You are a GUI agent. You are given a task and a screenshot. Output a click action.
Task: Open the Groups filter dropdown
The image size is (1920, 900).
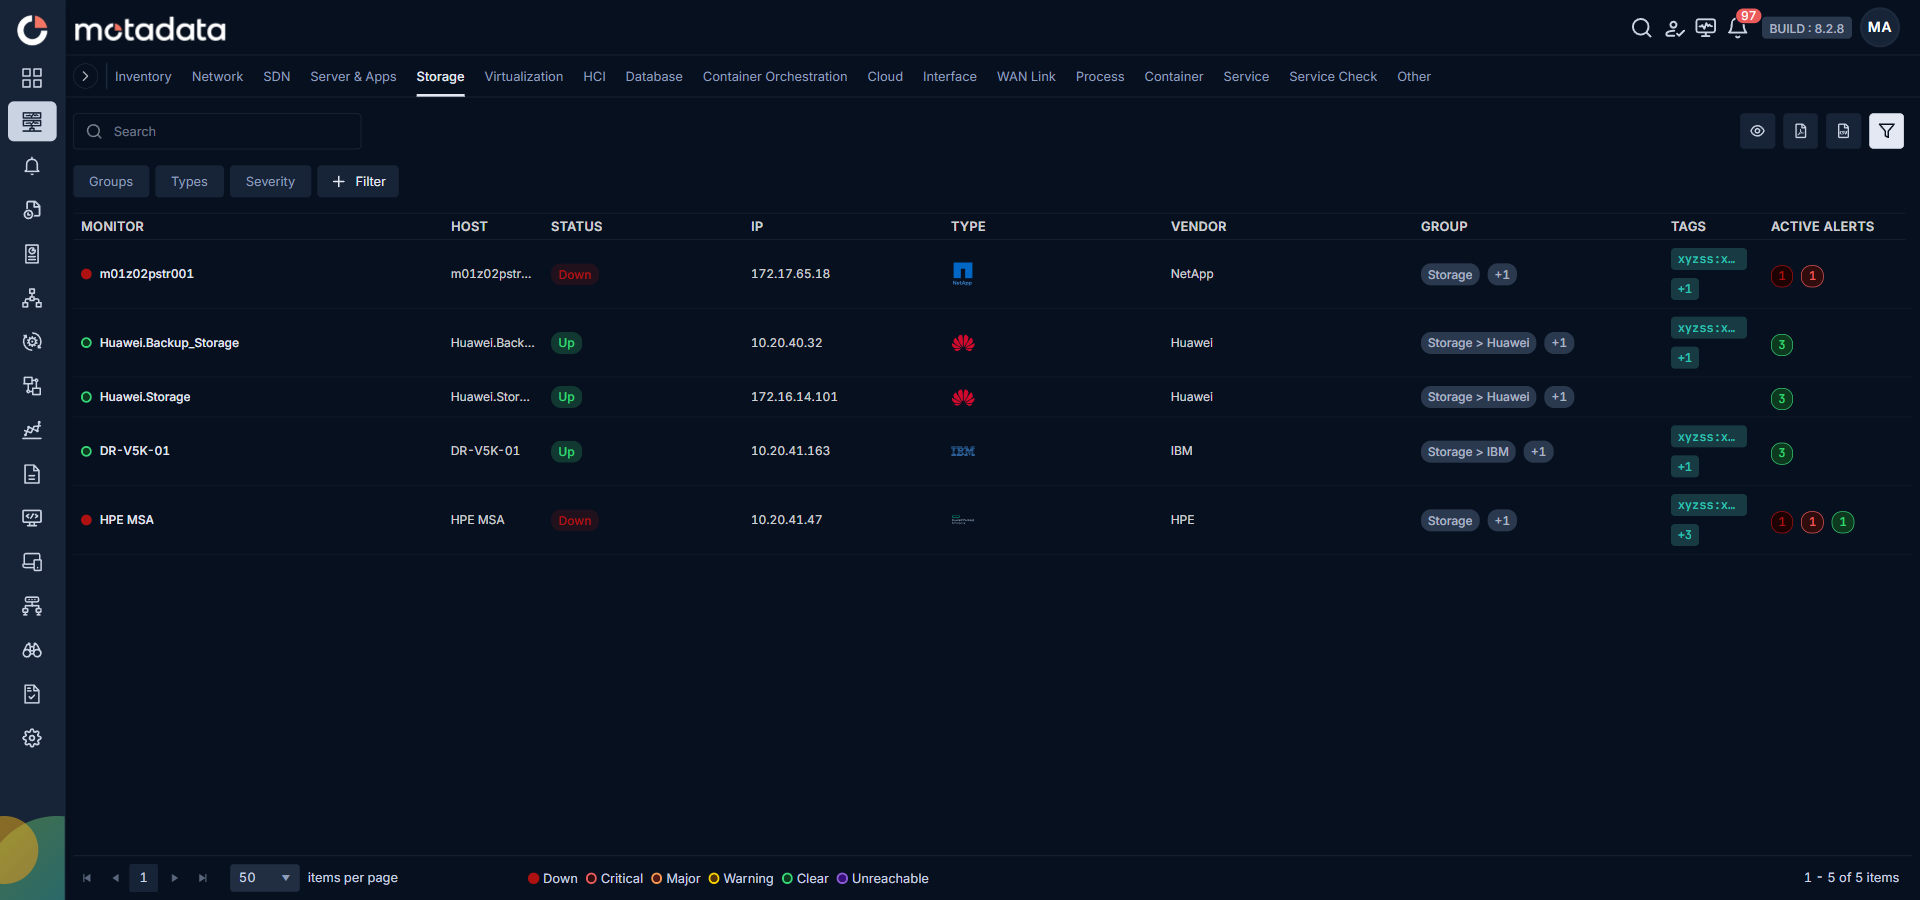tap(111, 181)
